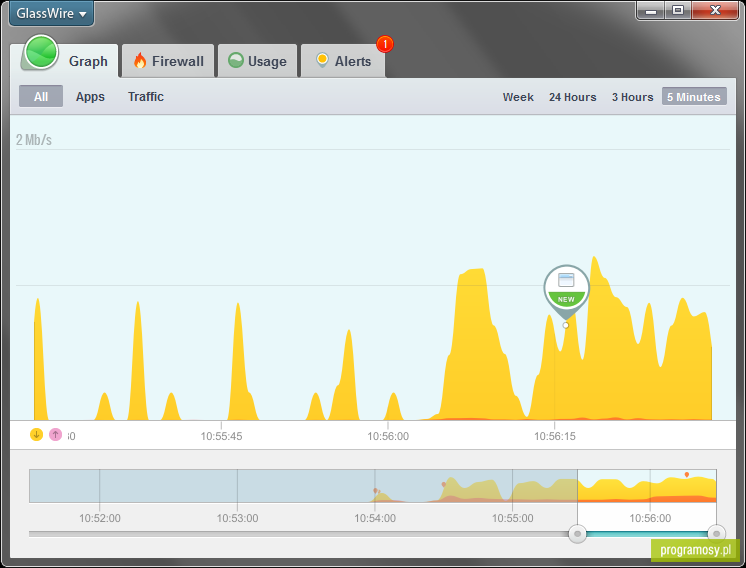Maximize the GlassWire window
Screen dimensions: 746x568
click(678, 10)
